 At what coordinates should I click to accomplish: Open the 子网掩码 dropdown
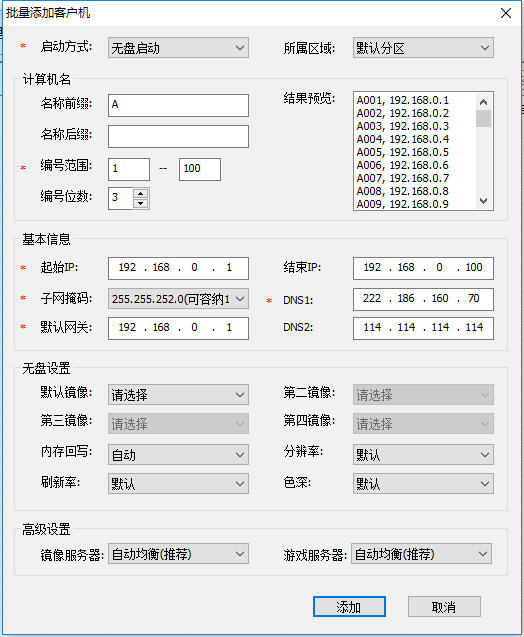click(x=178, y=299)
